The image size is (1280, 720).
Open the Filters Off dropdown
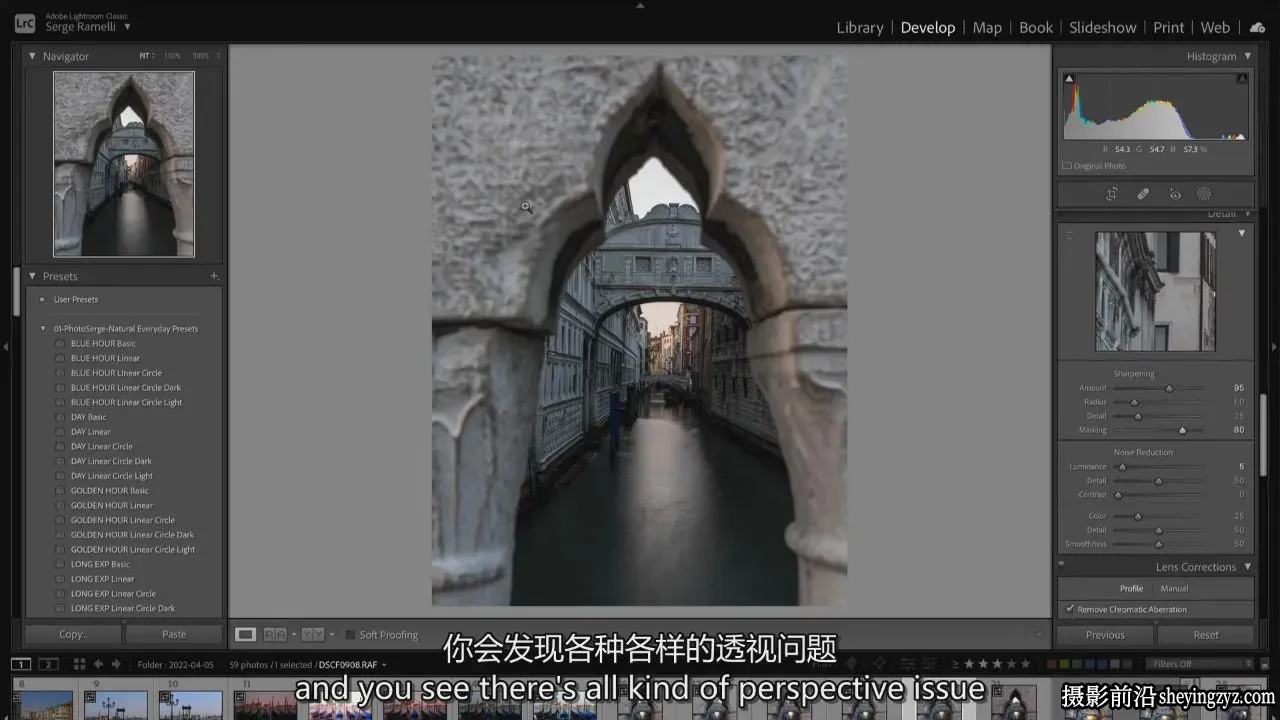tap(1198, 664)
